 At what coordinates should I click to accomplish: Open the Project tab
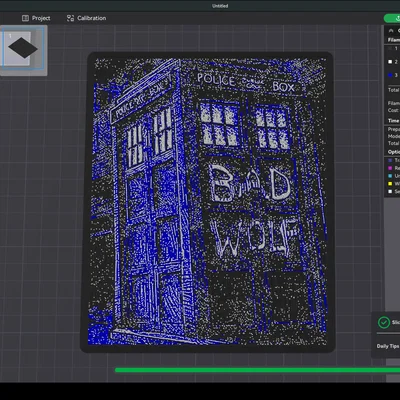(x=36, y=18)
